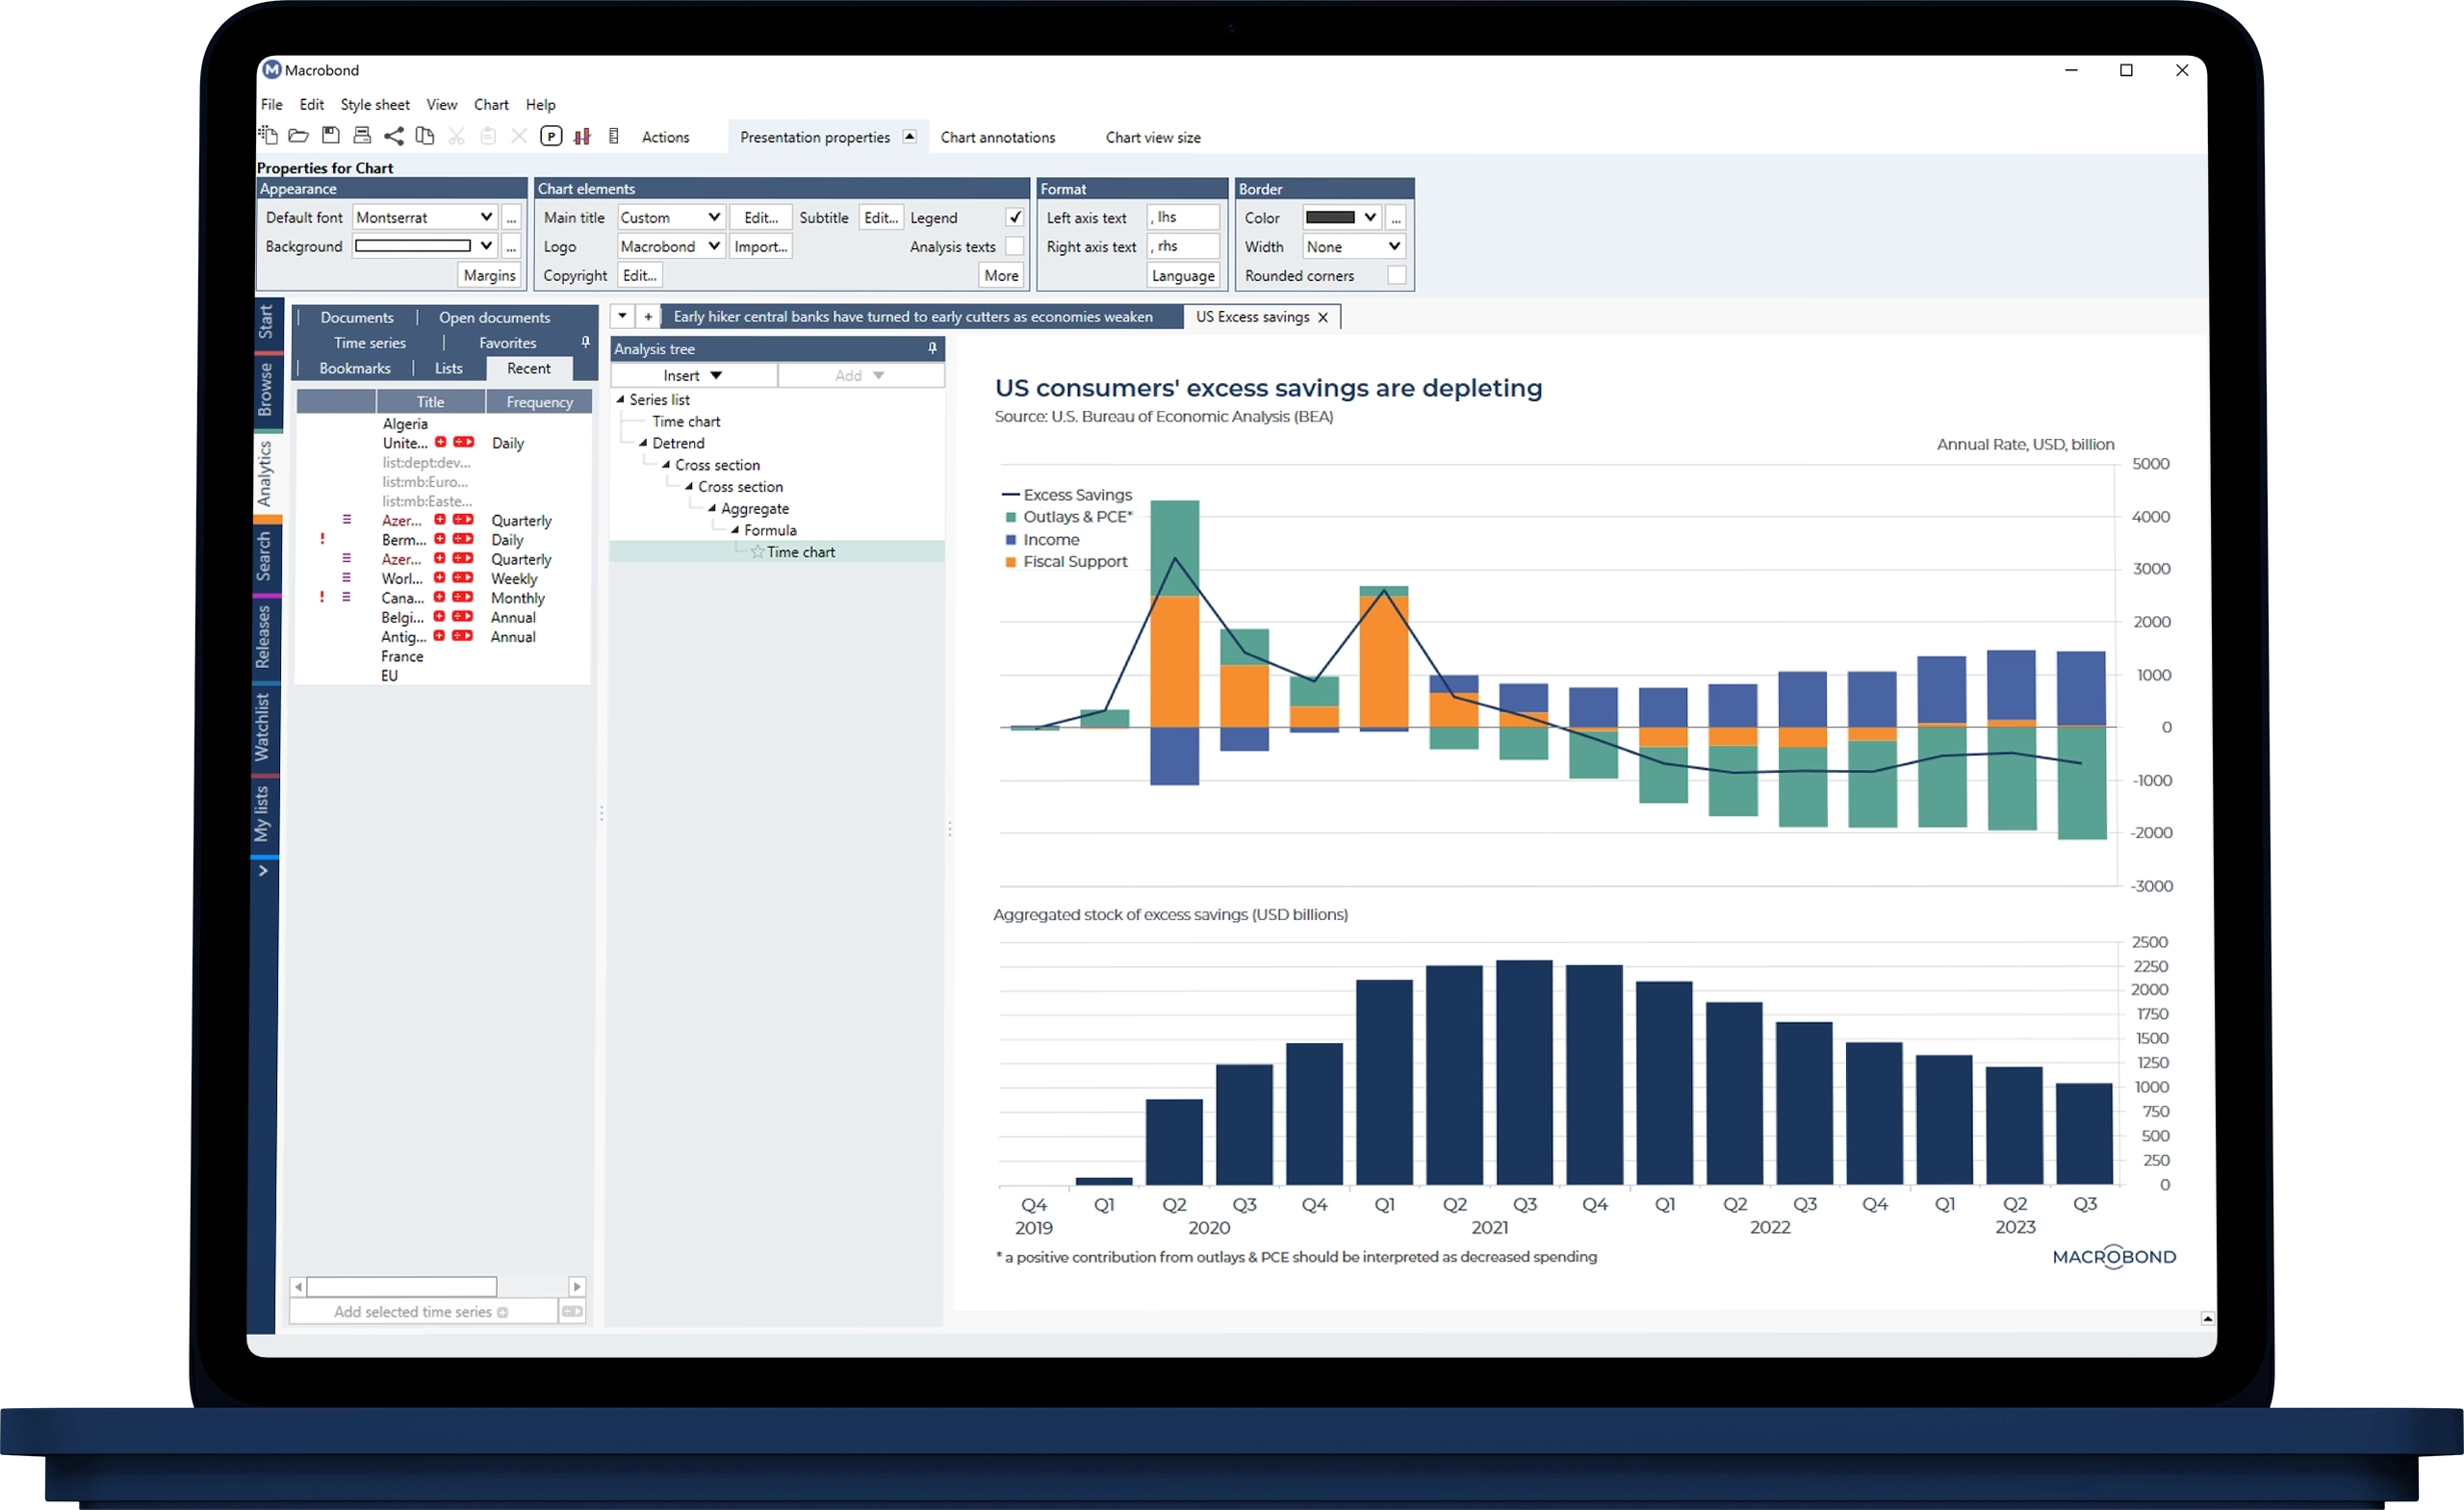Click the ruler icon beside Actions

point(614,136)
